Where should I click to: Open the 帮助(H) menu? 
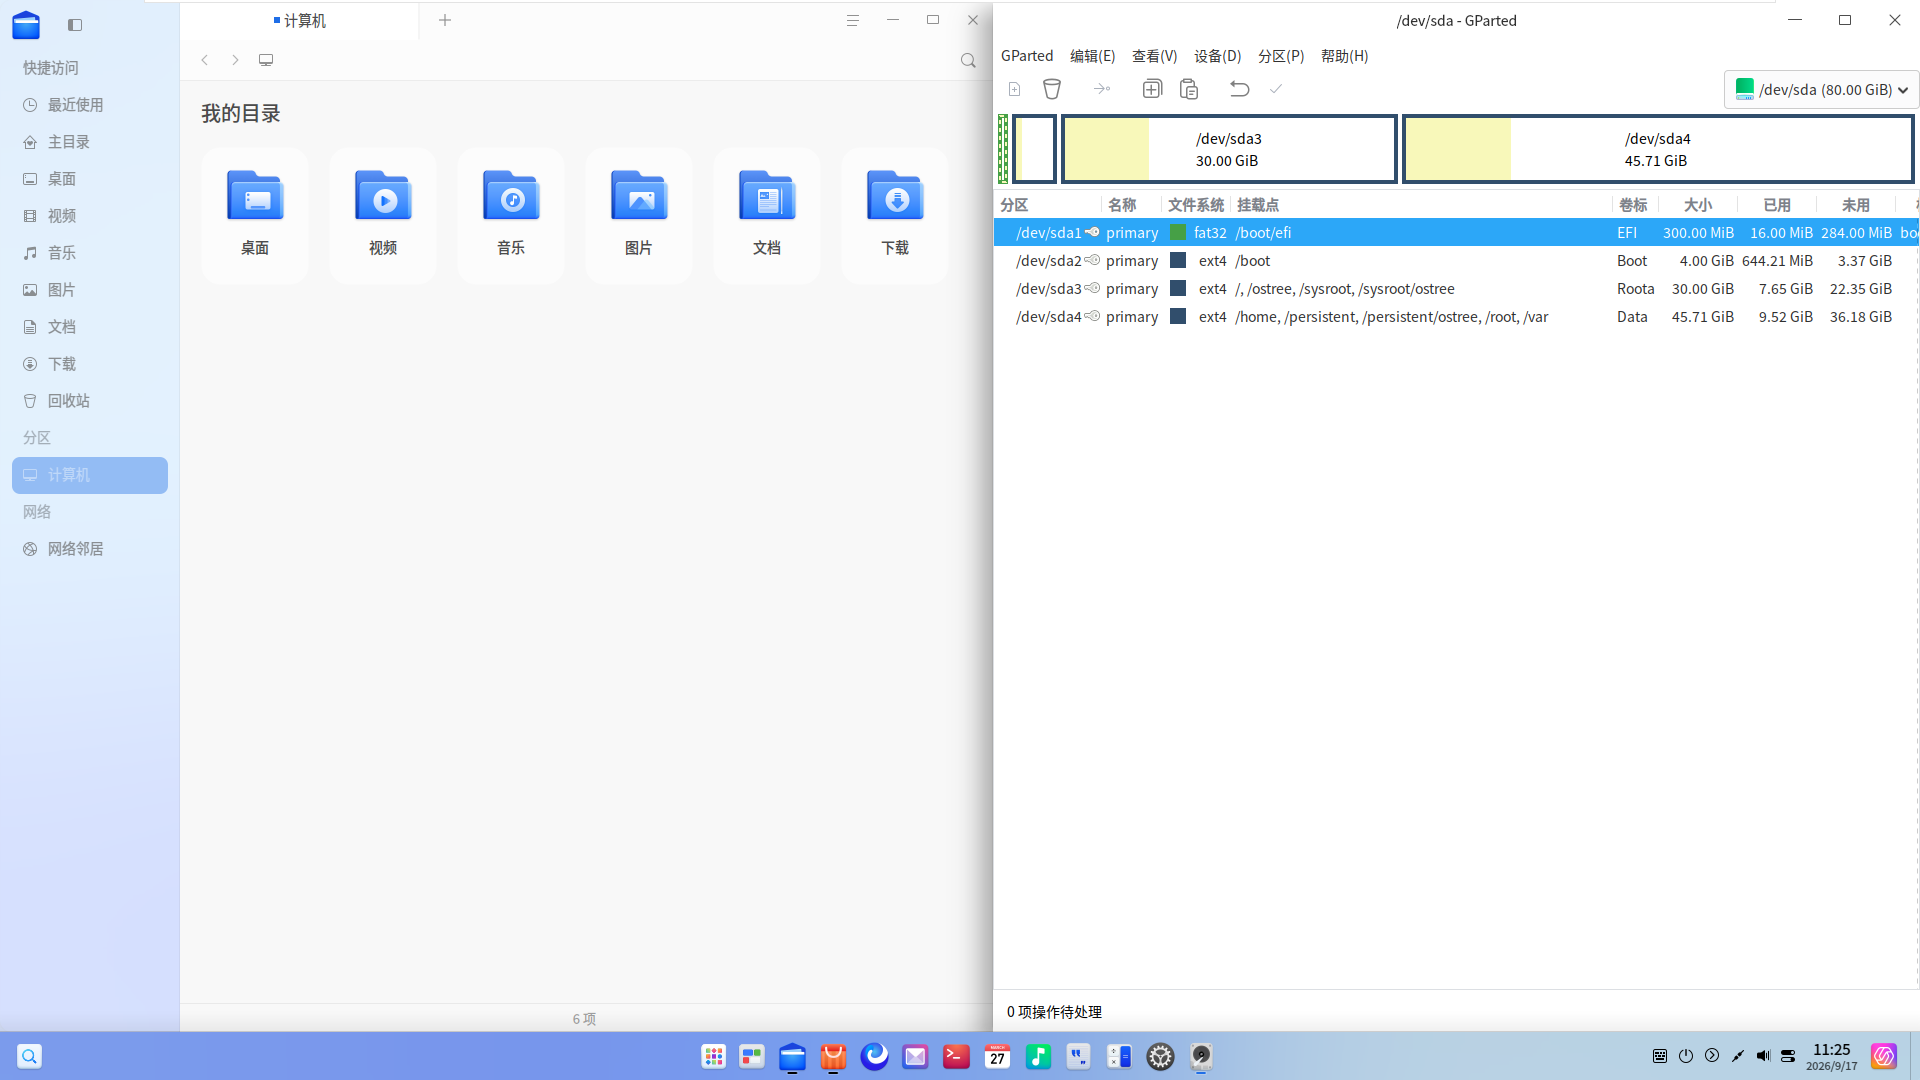pos(1344,56)
